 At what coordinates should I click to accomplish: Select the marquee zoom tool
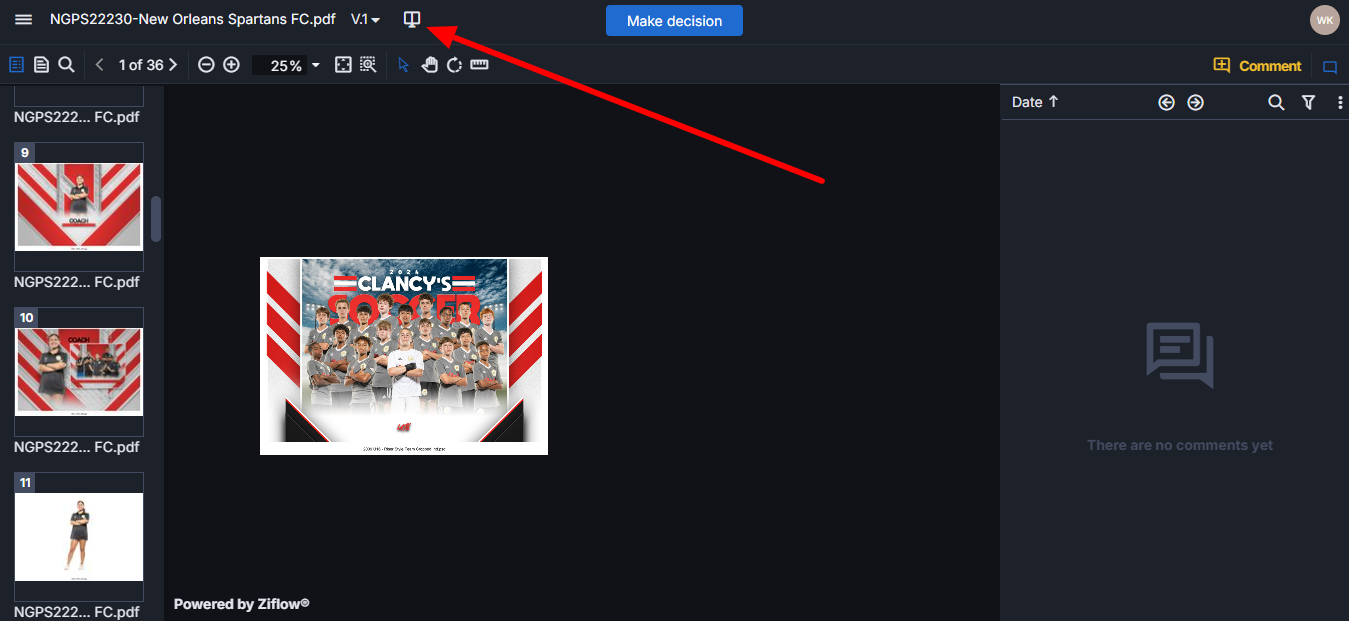[368, 65]
